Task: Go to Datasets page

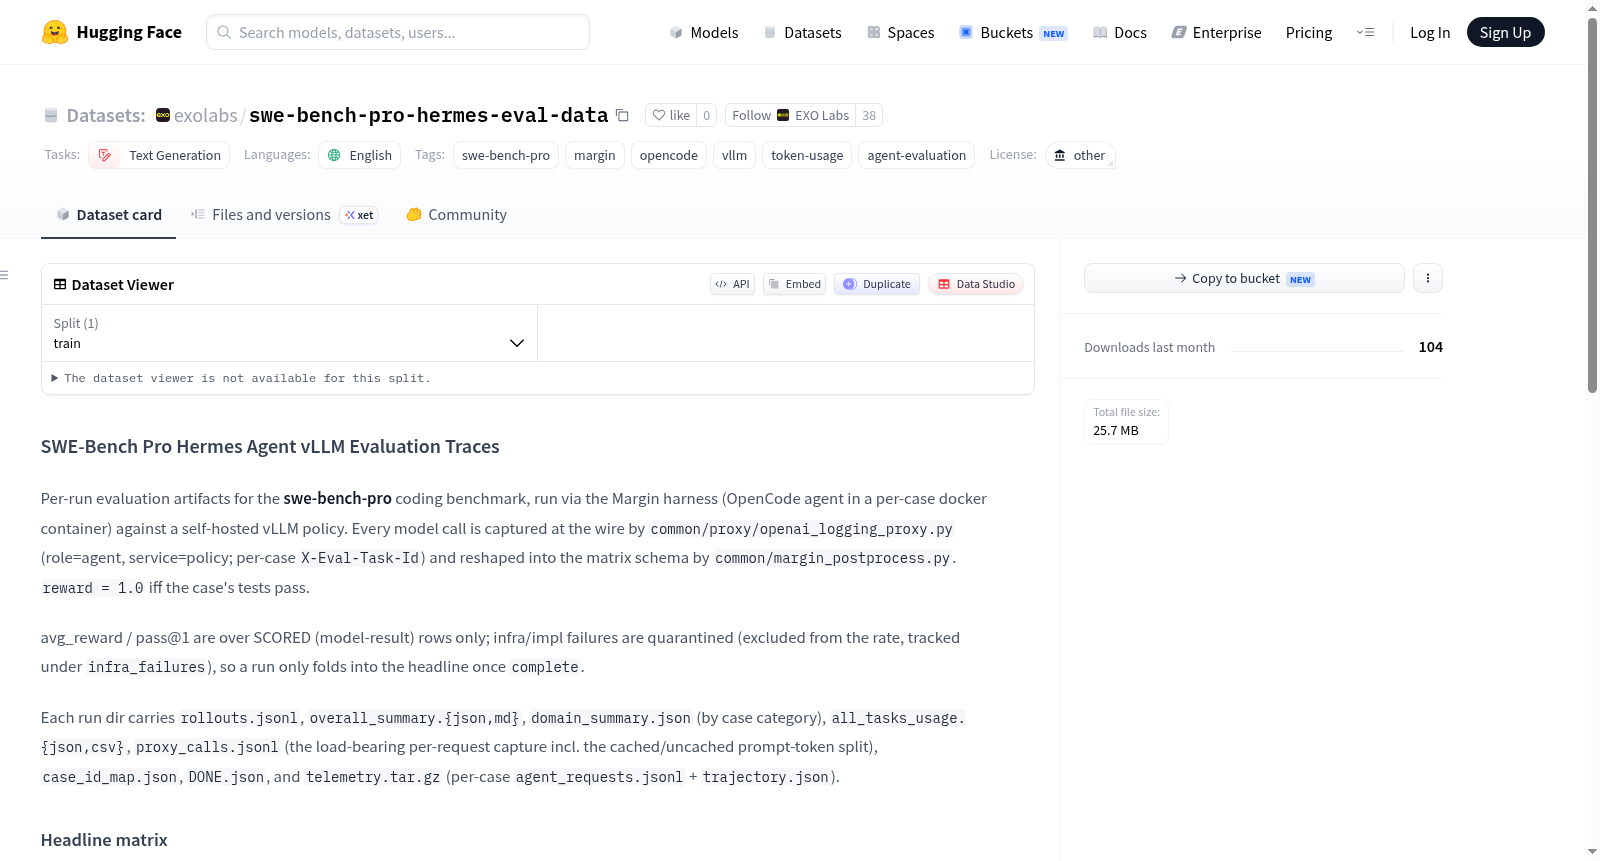Action: coord(802,32)
